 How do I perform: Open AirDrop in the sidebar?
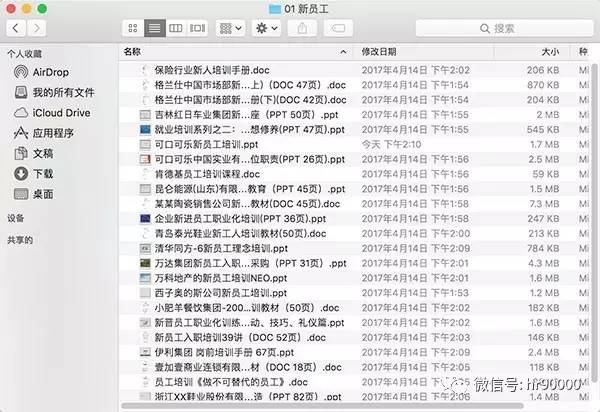(50, 73)
